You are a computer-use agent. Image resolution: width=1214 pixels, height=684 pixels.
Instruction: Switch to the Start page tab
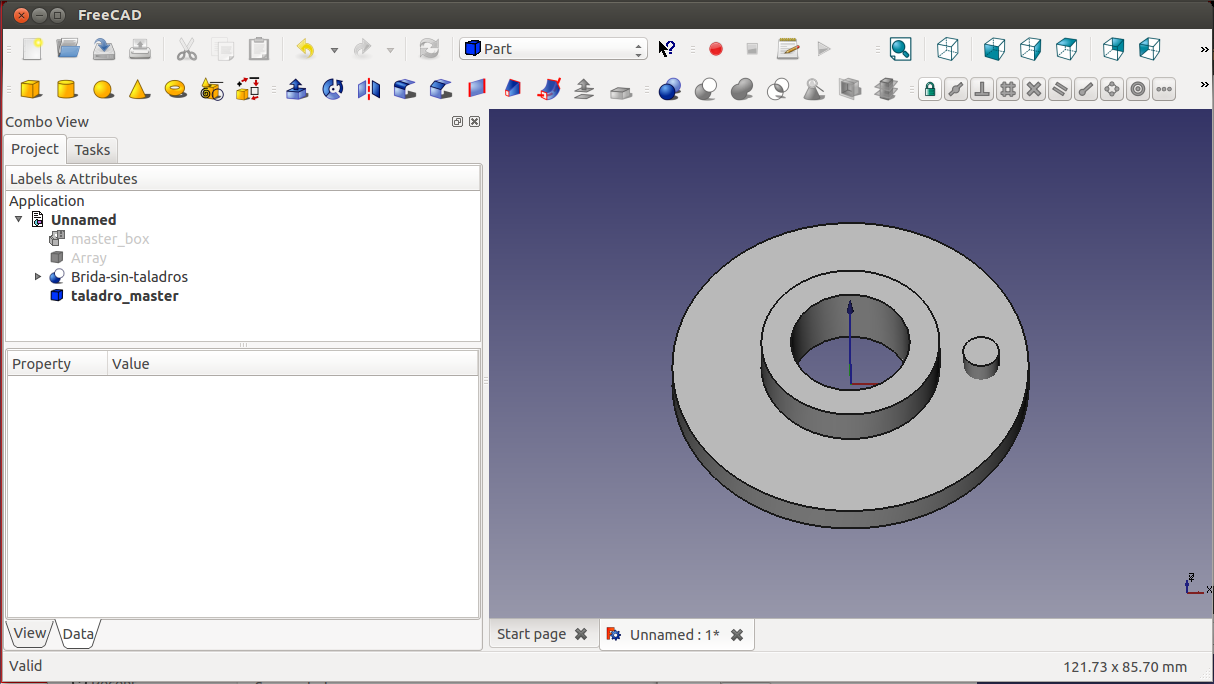tap(531, 634)
